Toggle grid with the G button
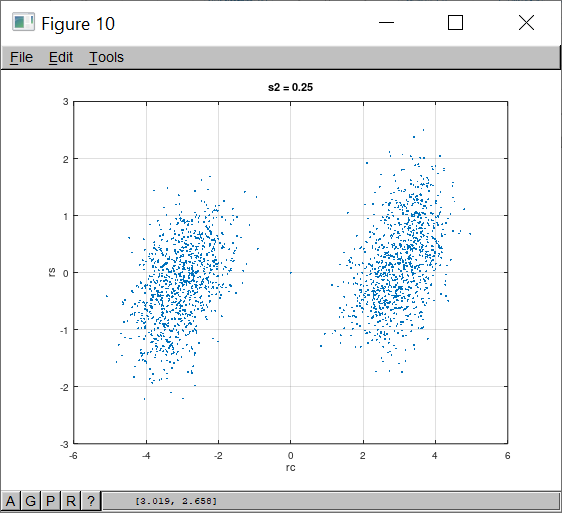This screenshot has height=513, width=562. [x=30, y=501]
